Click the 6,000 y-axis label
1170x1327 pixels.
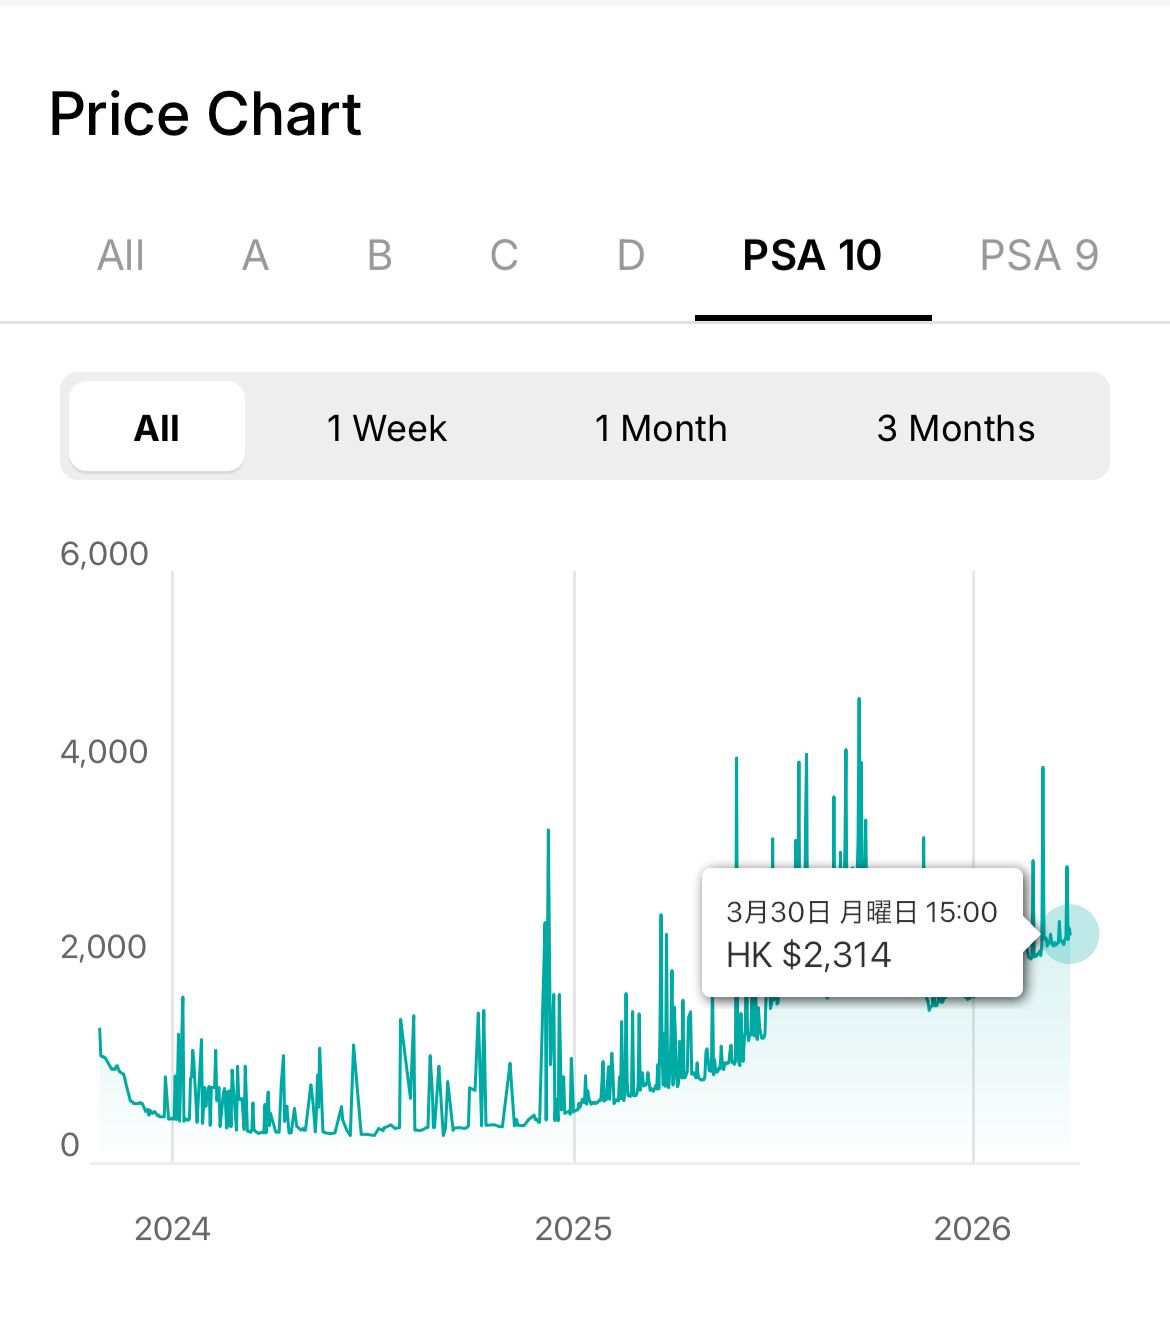pyautogui.click(x=104, y=553)
